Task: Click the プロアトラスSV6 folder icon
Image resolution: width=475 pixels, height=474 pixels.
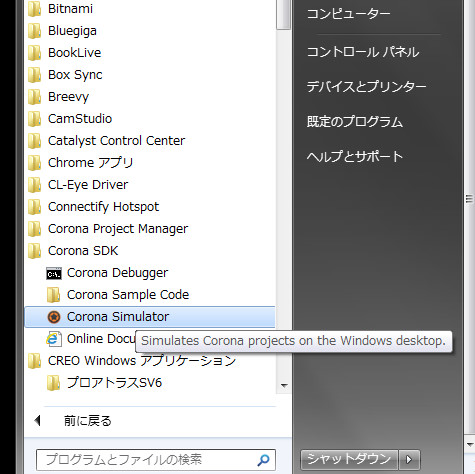Action: 54,383
